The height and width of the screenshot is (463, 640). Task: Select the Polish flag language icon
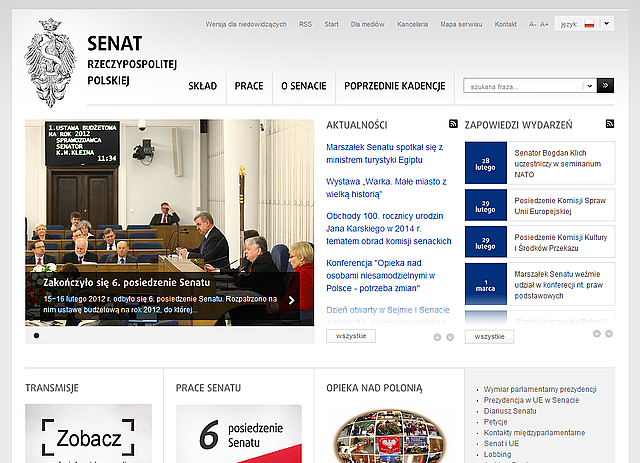pos(589,24)
